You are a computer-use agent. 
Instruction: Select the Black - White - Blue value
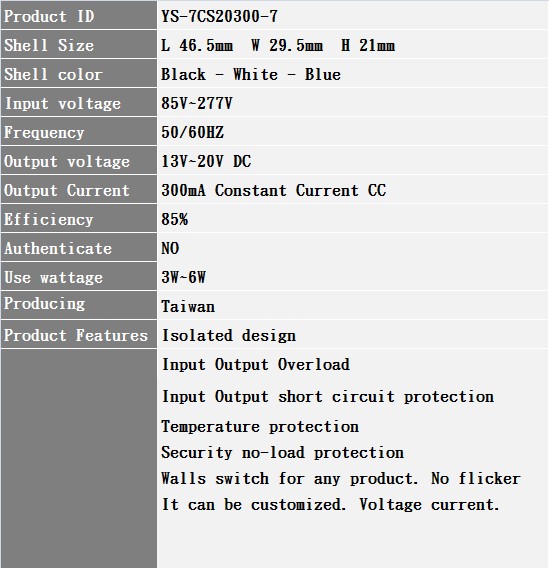pos(251,74)
